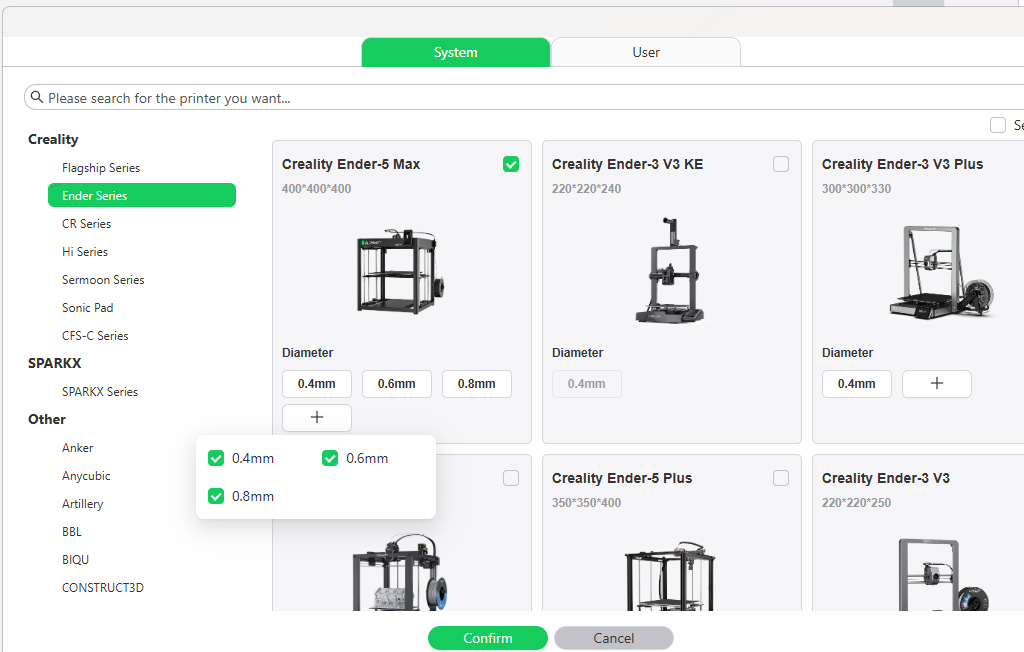Add nozzle diameter with Ender-5 Max plus button
The image size is (1024, 652).
[x=317, y=418]
